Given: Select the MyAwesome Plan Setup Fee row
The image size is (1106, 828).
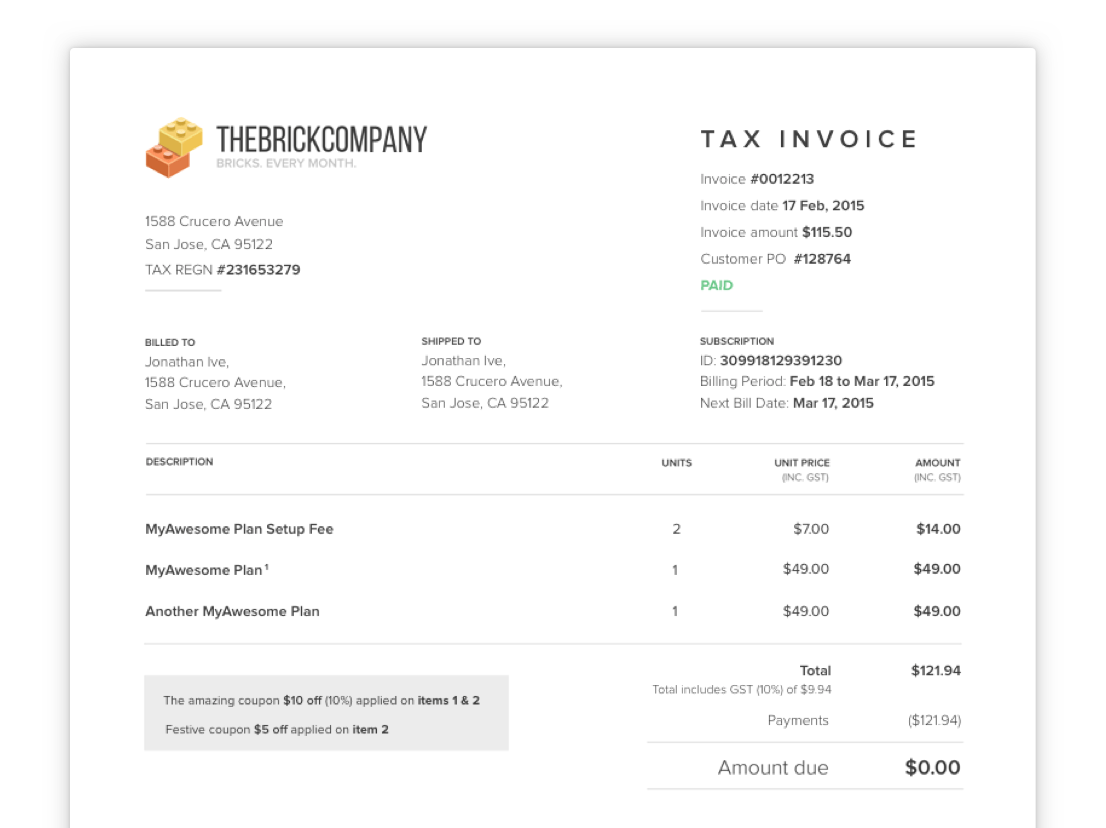Looking at the screenshot, I should [x=239, y=529].
